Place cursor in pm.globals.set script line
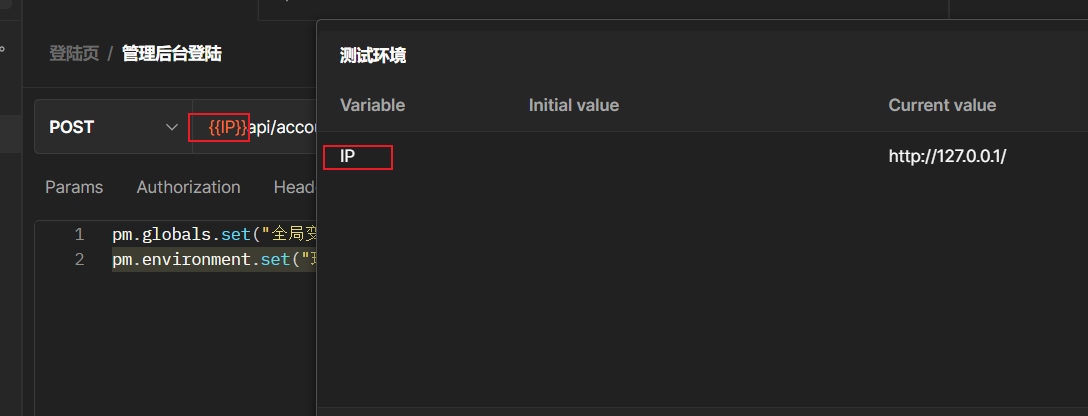1088x416 pixels. 200,235
